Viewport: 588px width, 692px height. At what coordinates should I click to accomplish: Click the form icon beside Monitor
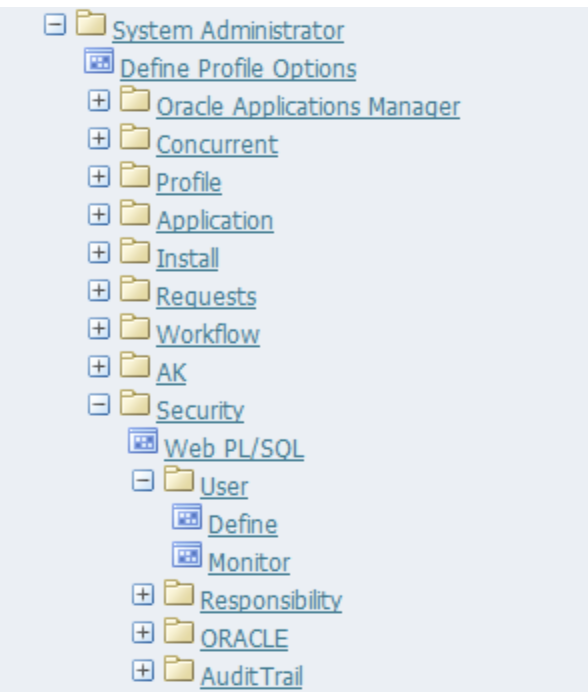coord(187,554)
